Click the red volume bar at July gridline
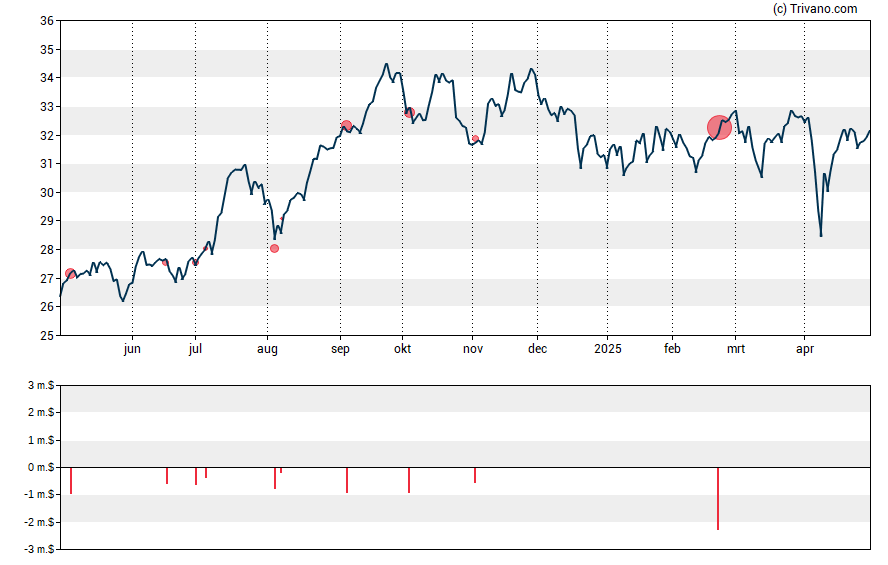The height and width of the screenshot is (565, 888). pos(196,476)
